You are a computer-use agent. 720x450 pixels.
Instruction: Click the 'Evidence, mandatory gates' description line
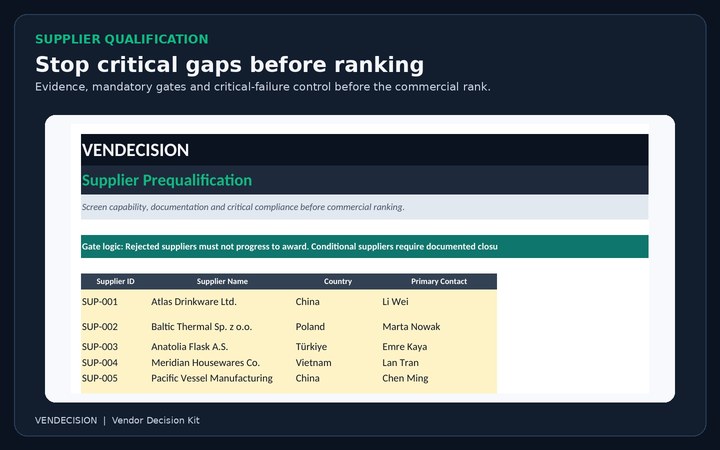(x=263, y=87)
